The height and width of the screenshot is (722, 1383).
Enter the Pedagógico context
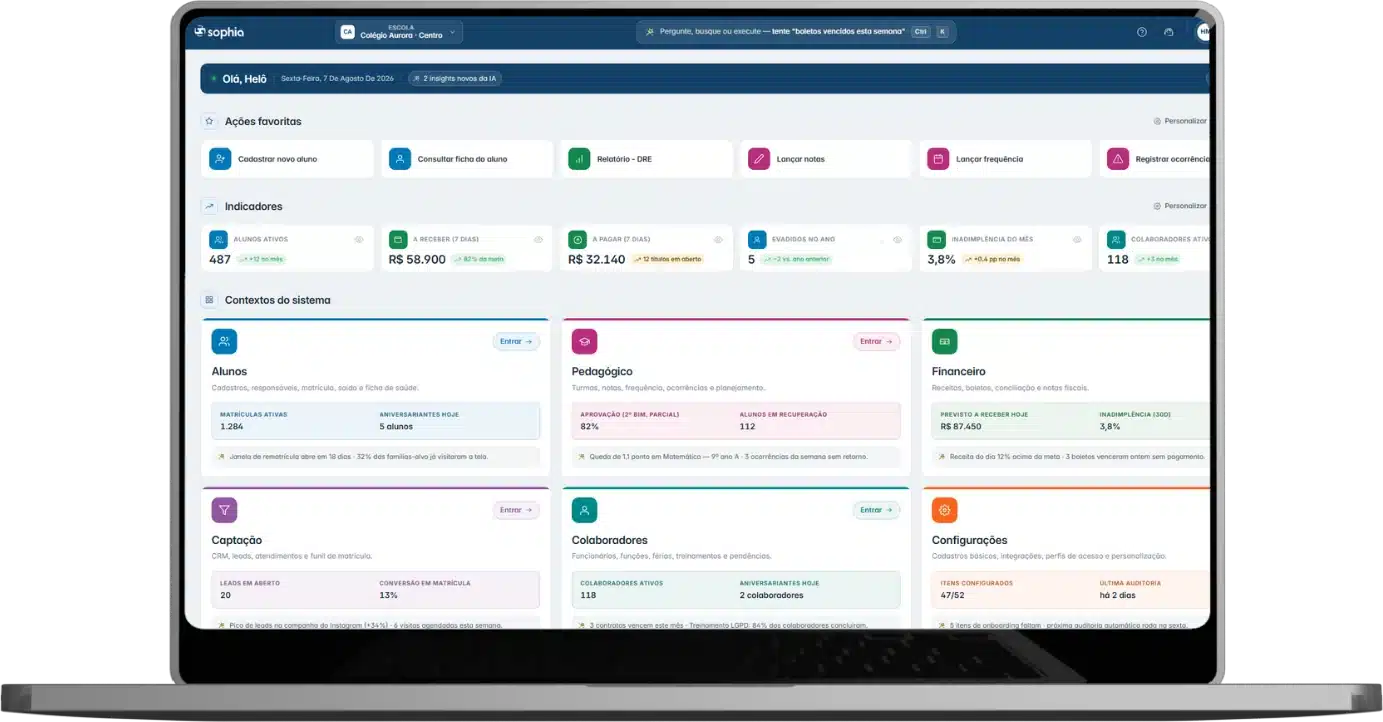[876, 342]
